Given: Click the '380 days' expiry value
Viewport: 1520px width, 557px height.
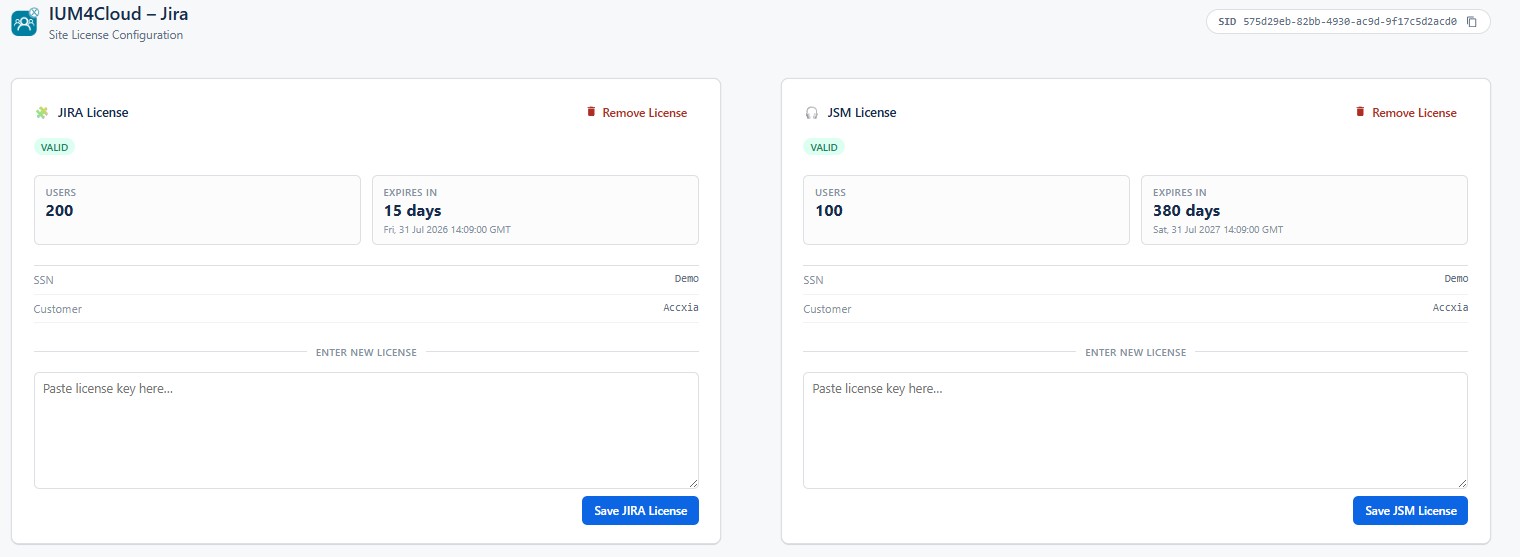Looking at the screenshot, I should click(x=1187, y=211).
